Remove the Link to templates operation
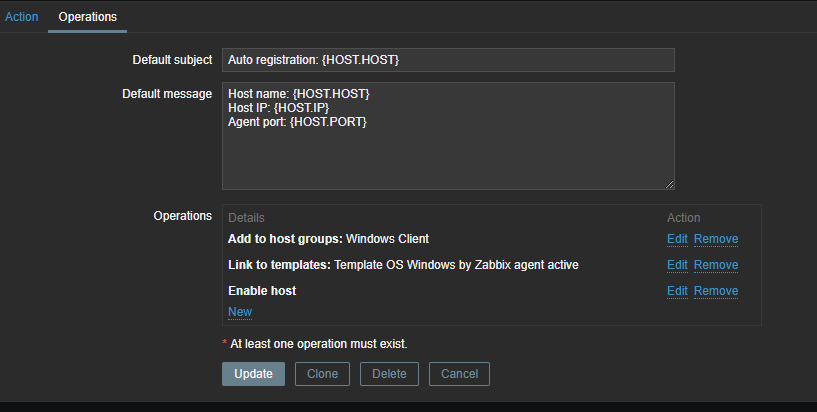Image resolution: width=817 pixels, height=412 pixels. [x=716, y=265]
